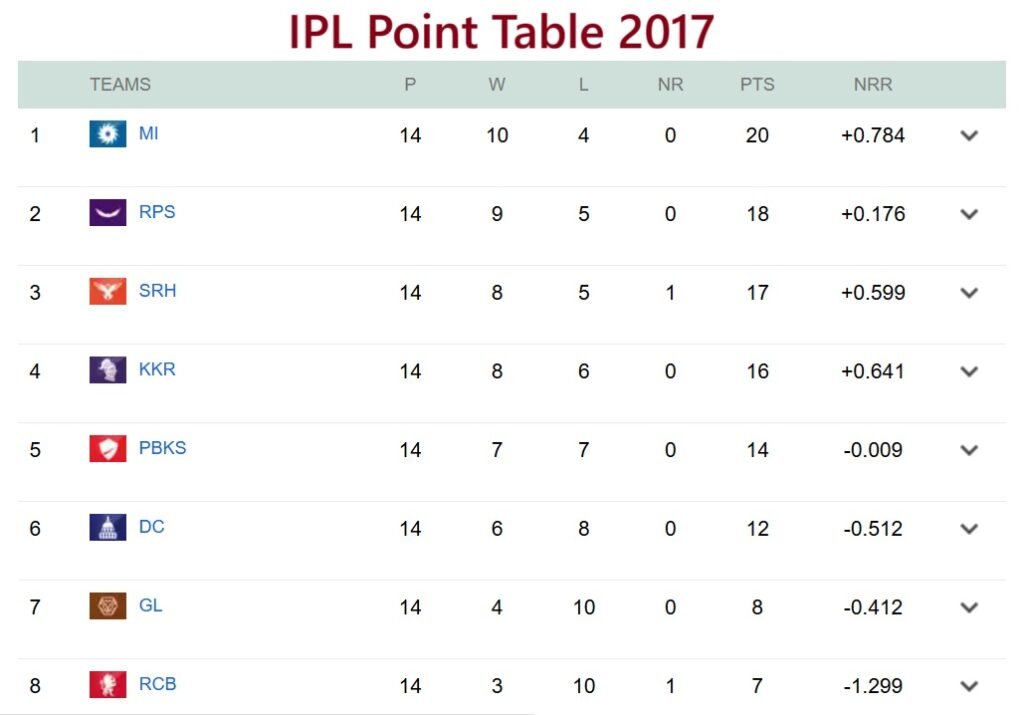Select the TEAMS column header
This screenshot has height=715, width=1024.
(x=120, y=85)
